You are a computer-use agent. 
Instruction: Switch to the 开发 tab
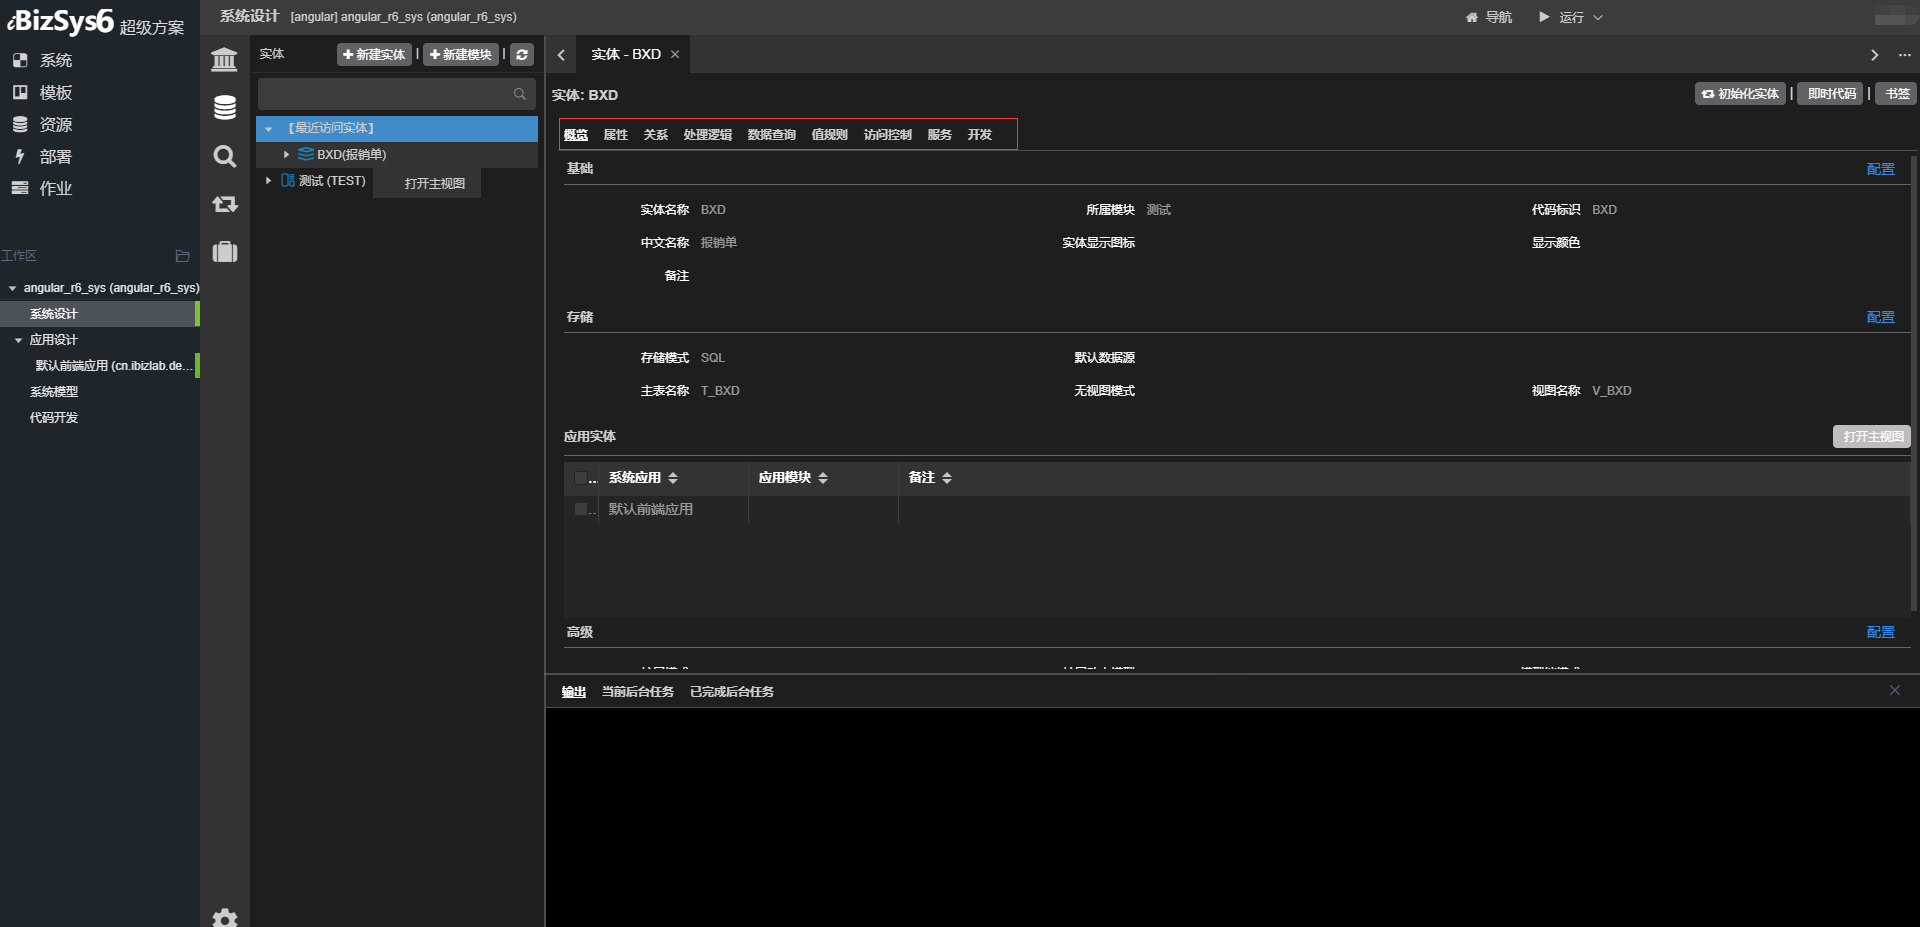[x=980, y=135]
